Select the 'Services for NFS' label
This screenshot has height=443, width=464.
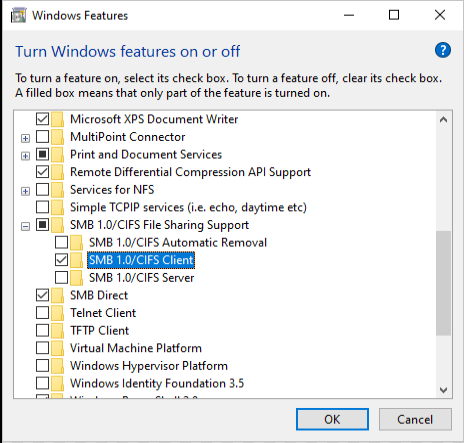coord(112,190)
